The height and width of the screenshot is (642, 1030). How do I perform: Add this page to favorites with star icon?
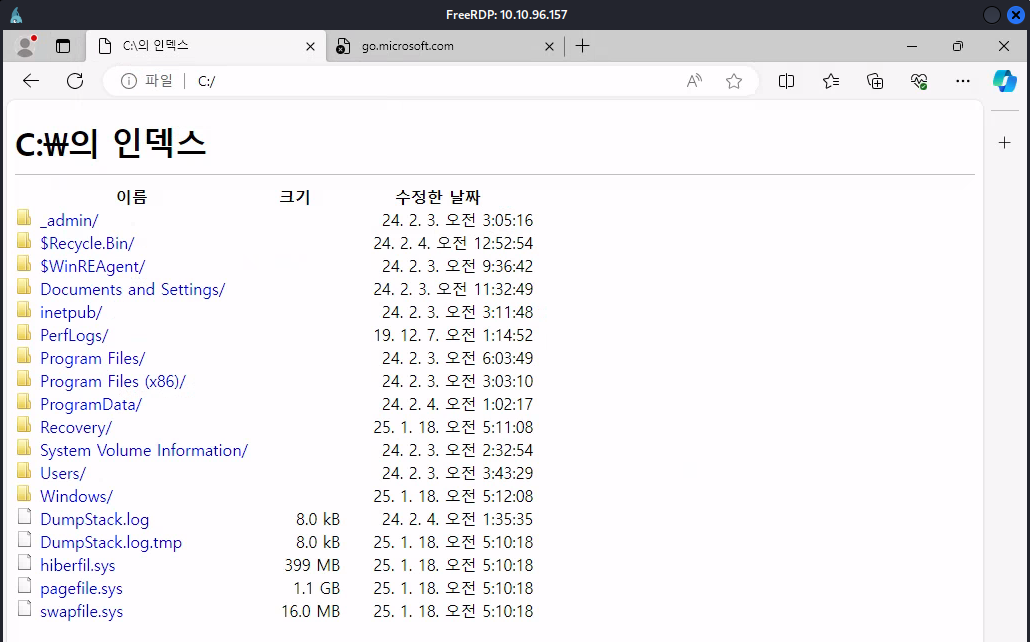[x=734, y=81]
